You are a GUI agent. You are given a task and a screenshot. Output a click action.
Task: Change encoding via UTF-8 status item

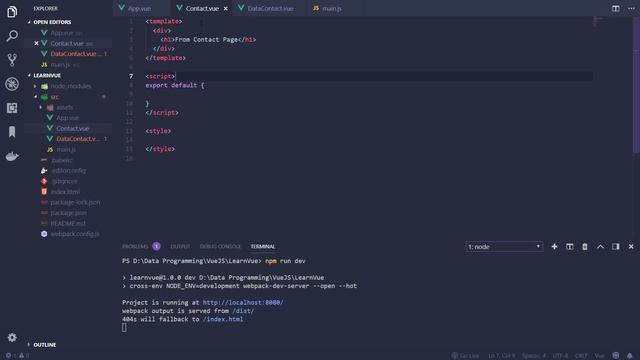pos(560,356)
